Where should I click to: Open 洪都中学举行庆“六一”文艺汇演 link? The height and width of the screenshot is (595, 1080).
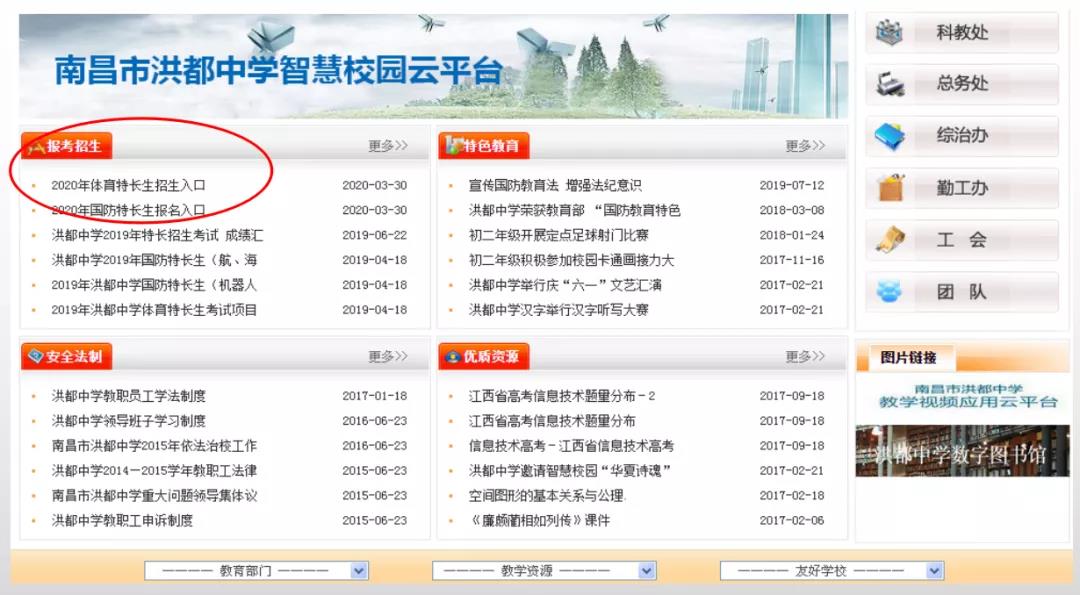pos(565,285)
